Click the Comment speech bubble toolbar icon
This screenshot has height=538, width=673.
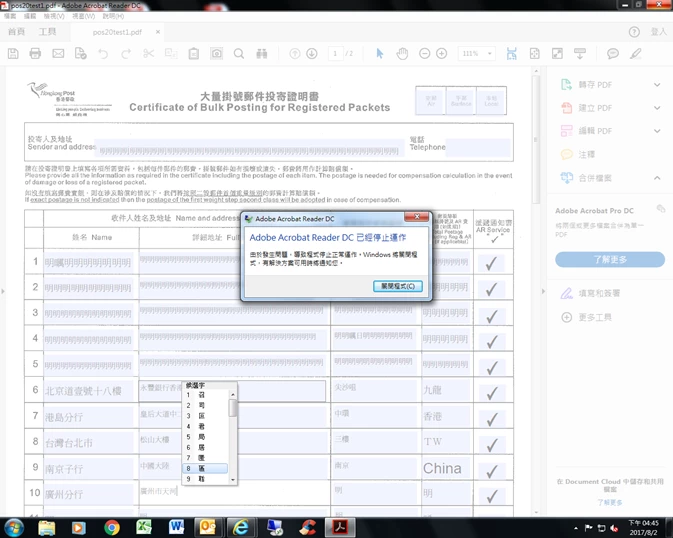[612, 54]
